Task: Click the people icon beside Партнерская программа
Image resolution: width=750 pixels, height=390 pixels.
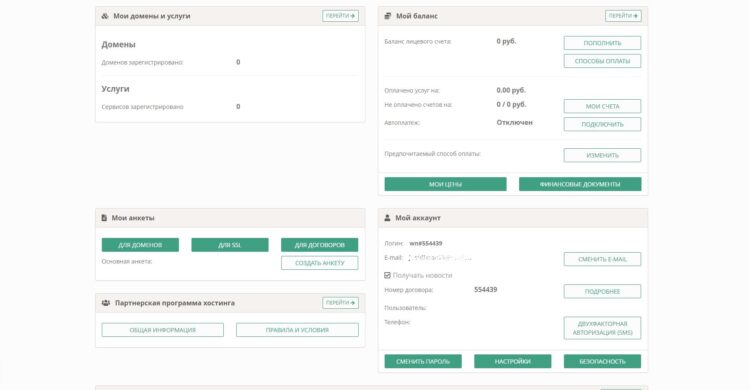Action: coord(106,303)
